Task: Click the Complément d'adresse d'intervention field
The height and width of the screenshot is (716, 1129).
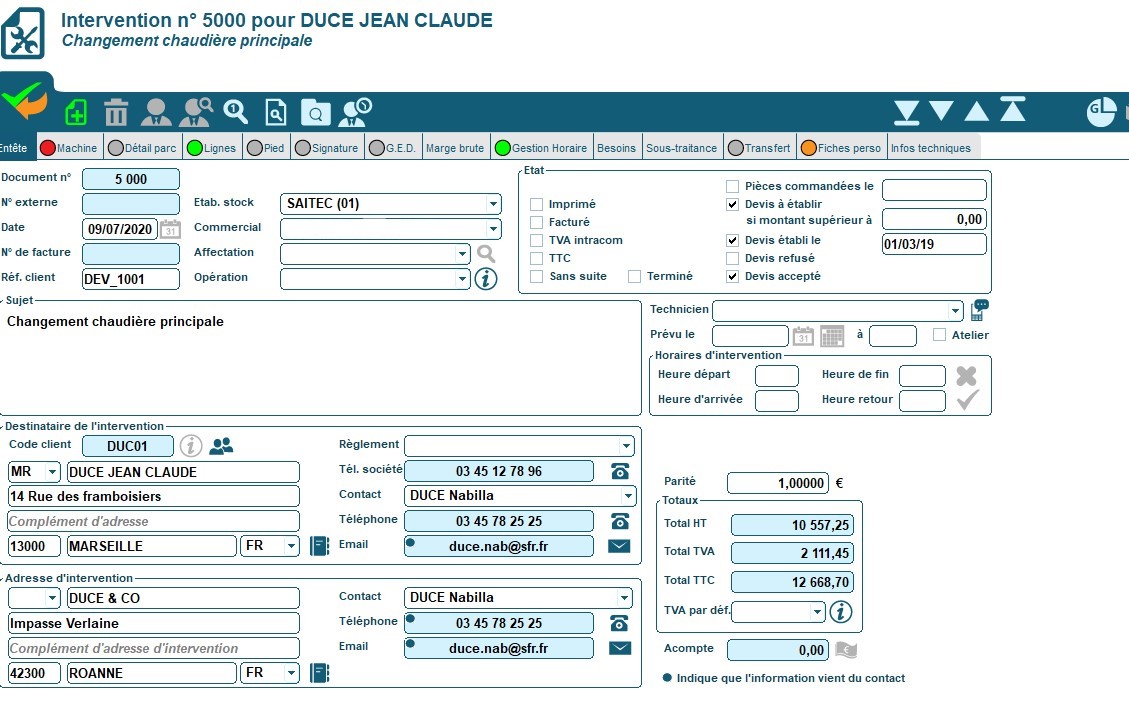Action: [153, 648]
